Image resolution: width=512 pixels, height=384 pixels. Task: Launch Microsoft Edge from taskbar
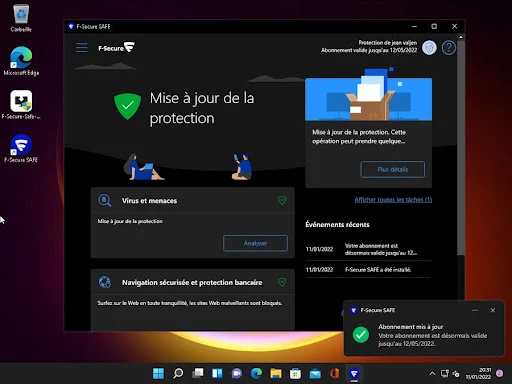(x=256, y=373)
